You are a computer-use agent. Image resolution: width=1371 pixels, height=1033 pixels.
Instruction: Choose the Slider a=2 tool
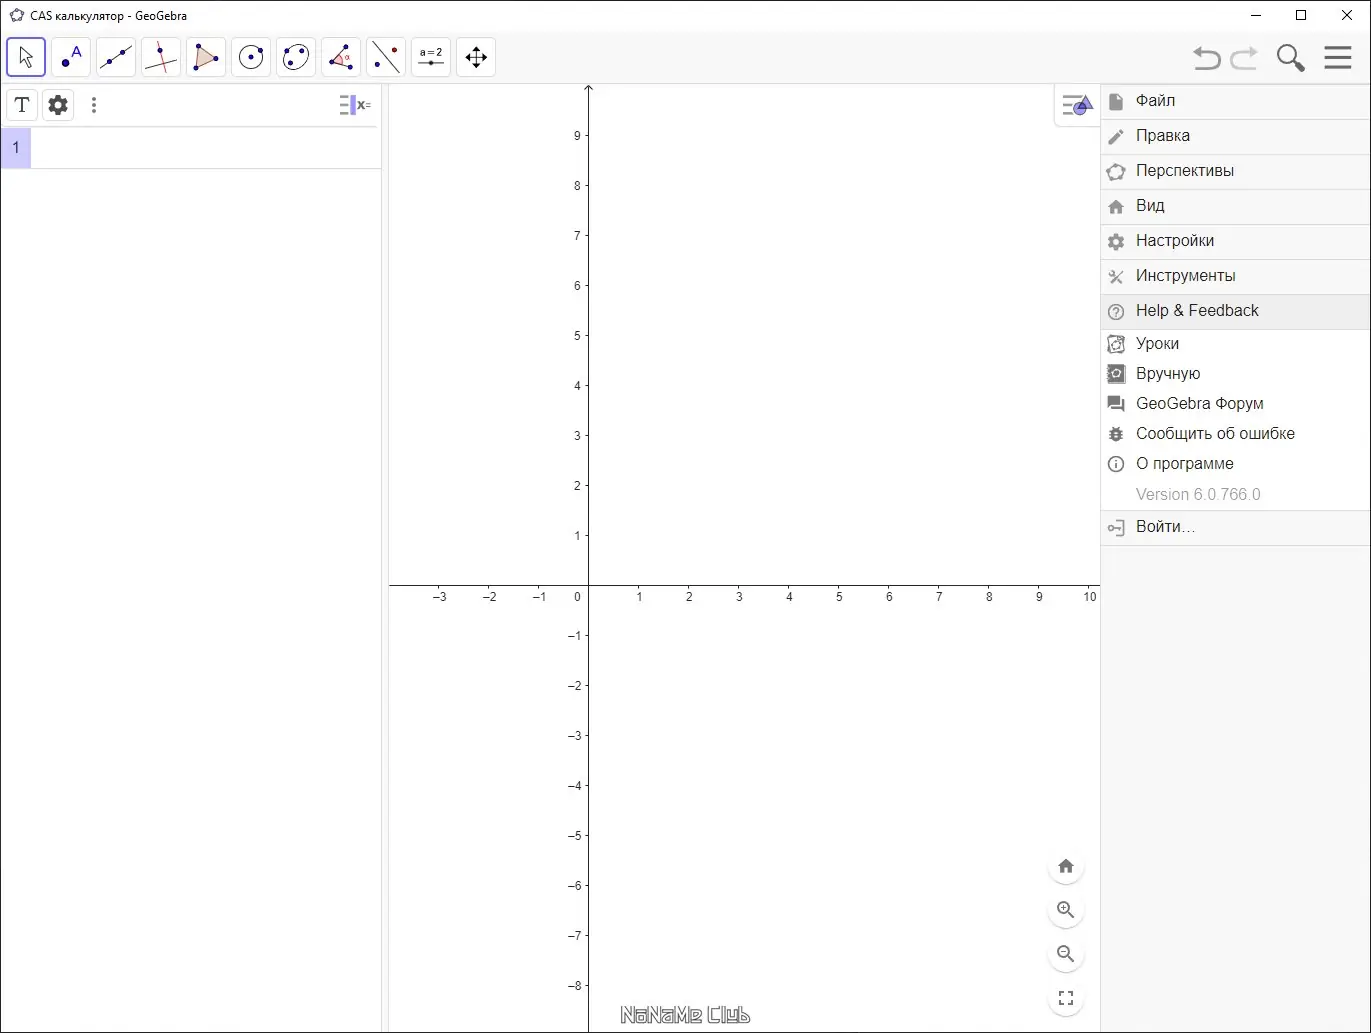[431, 57]
